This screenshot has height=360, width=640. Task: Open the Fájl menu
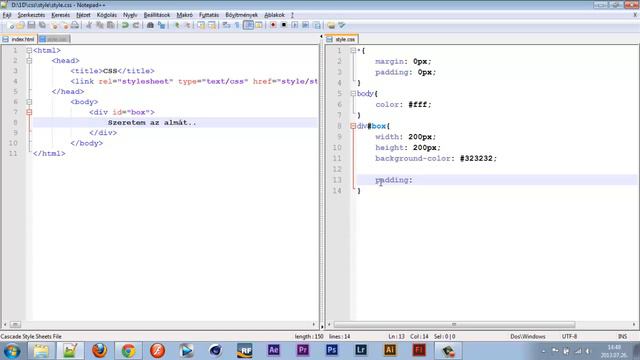tap(7, 15)
